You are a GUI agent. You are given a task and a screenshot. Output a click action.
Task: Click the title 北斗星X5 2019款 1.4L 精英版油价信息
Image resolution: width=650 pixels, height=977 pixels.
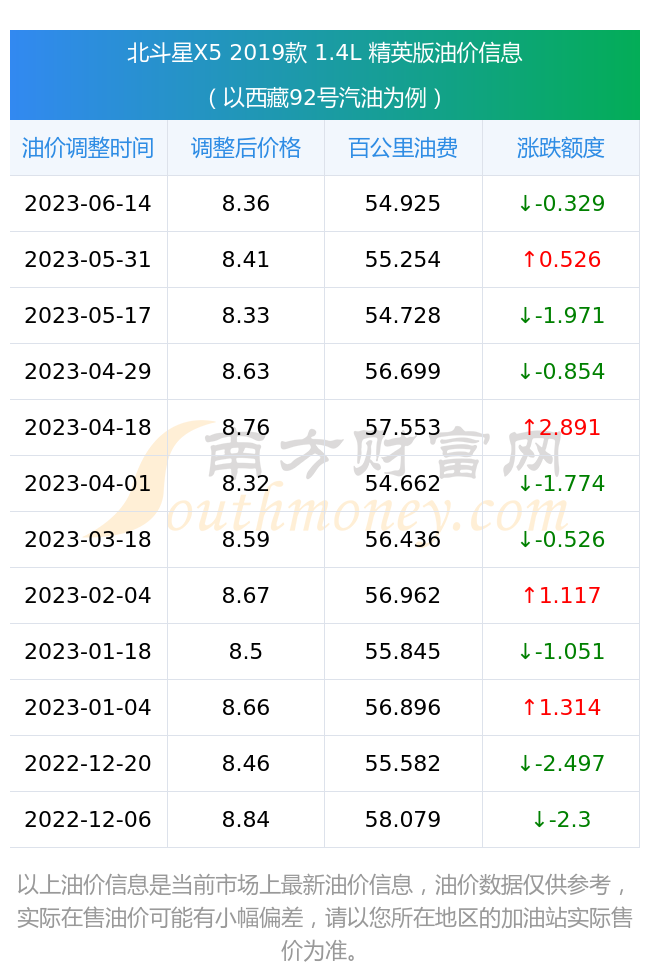coord(325,53)
